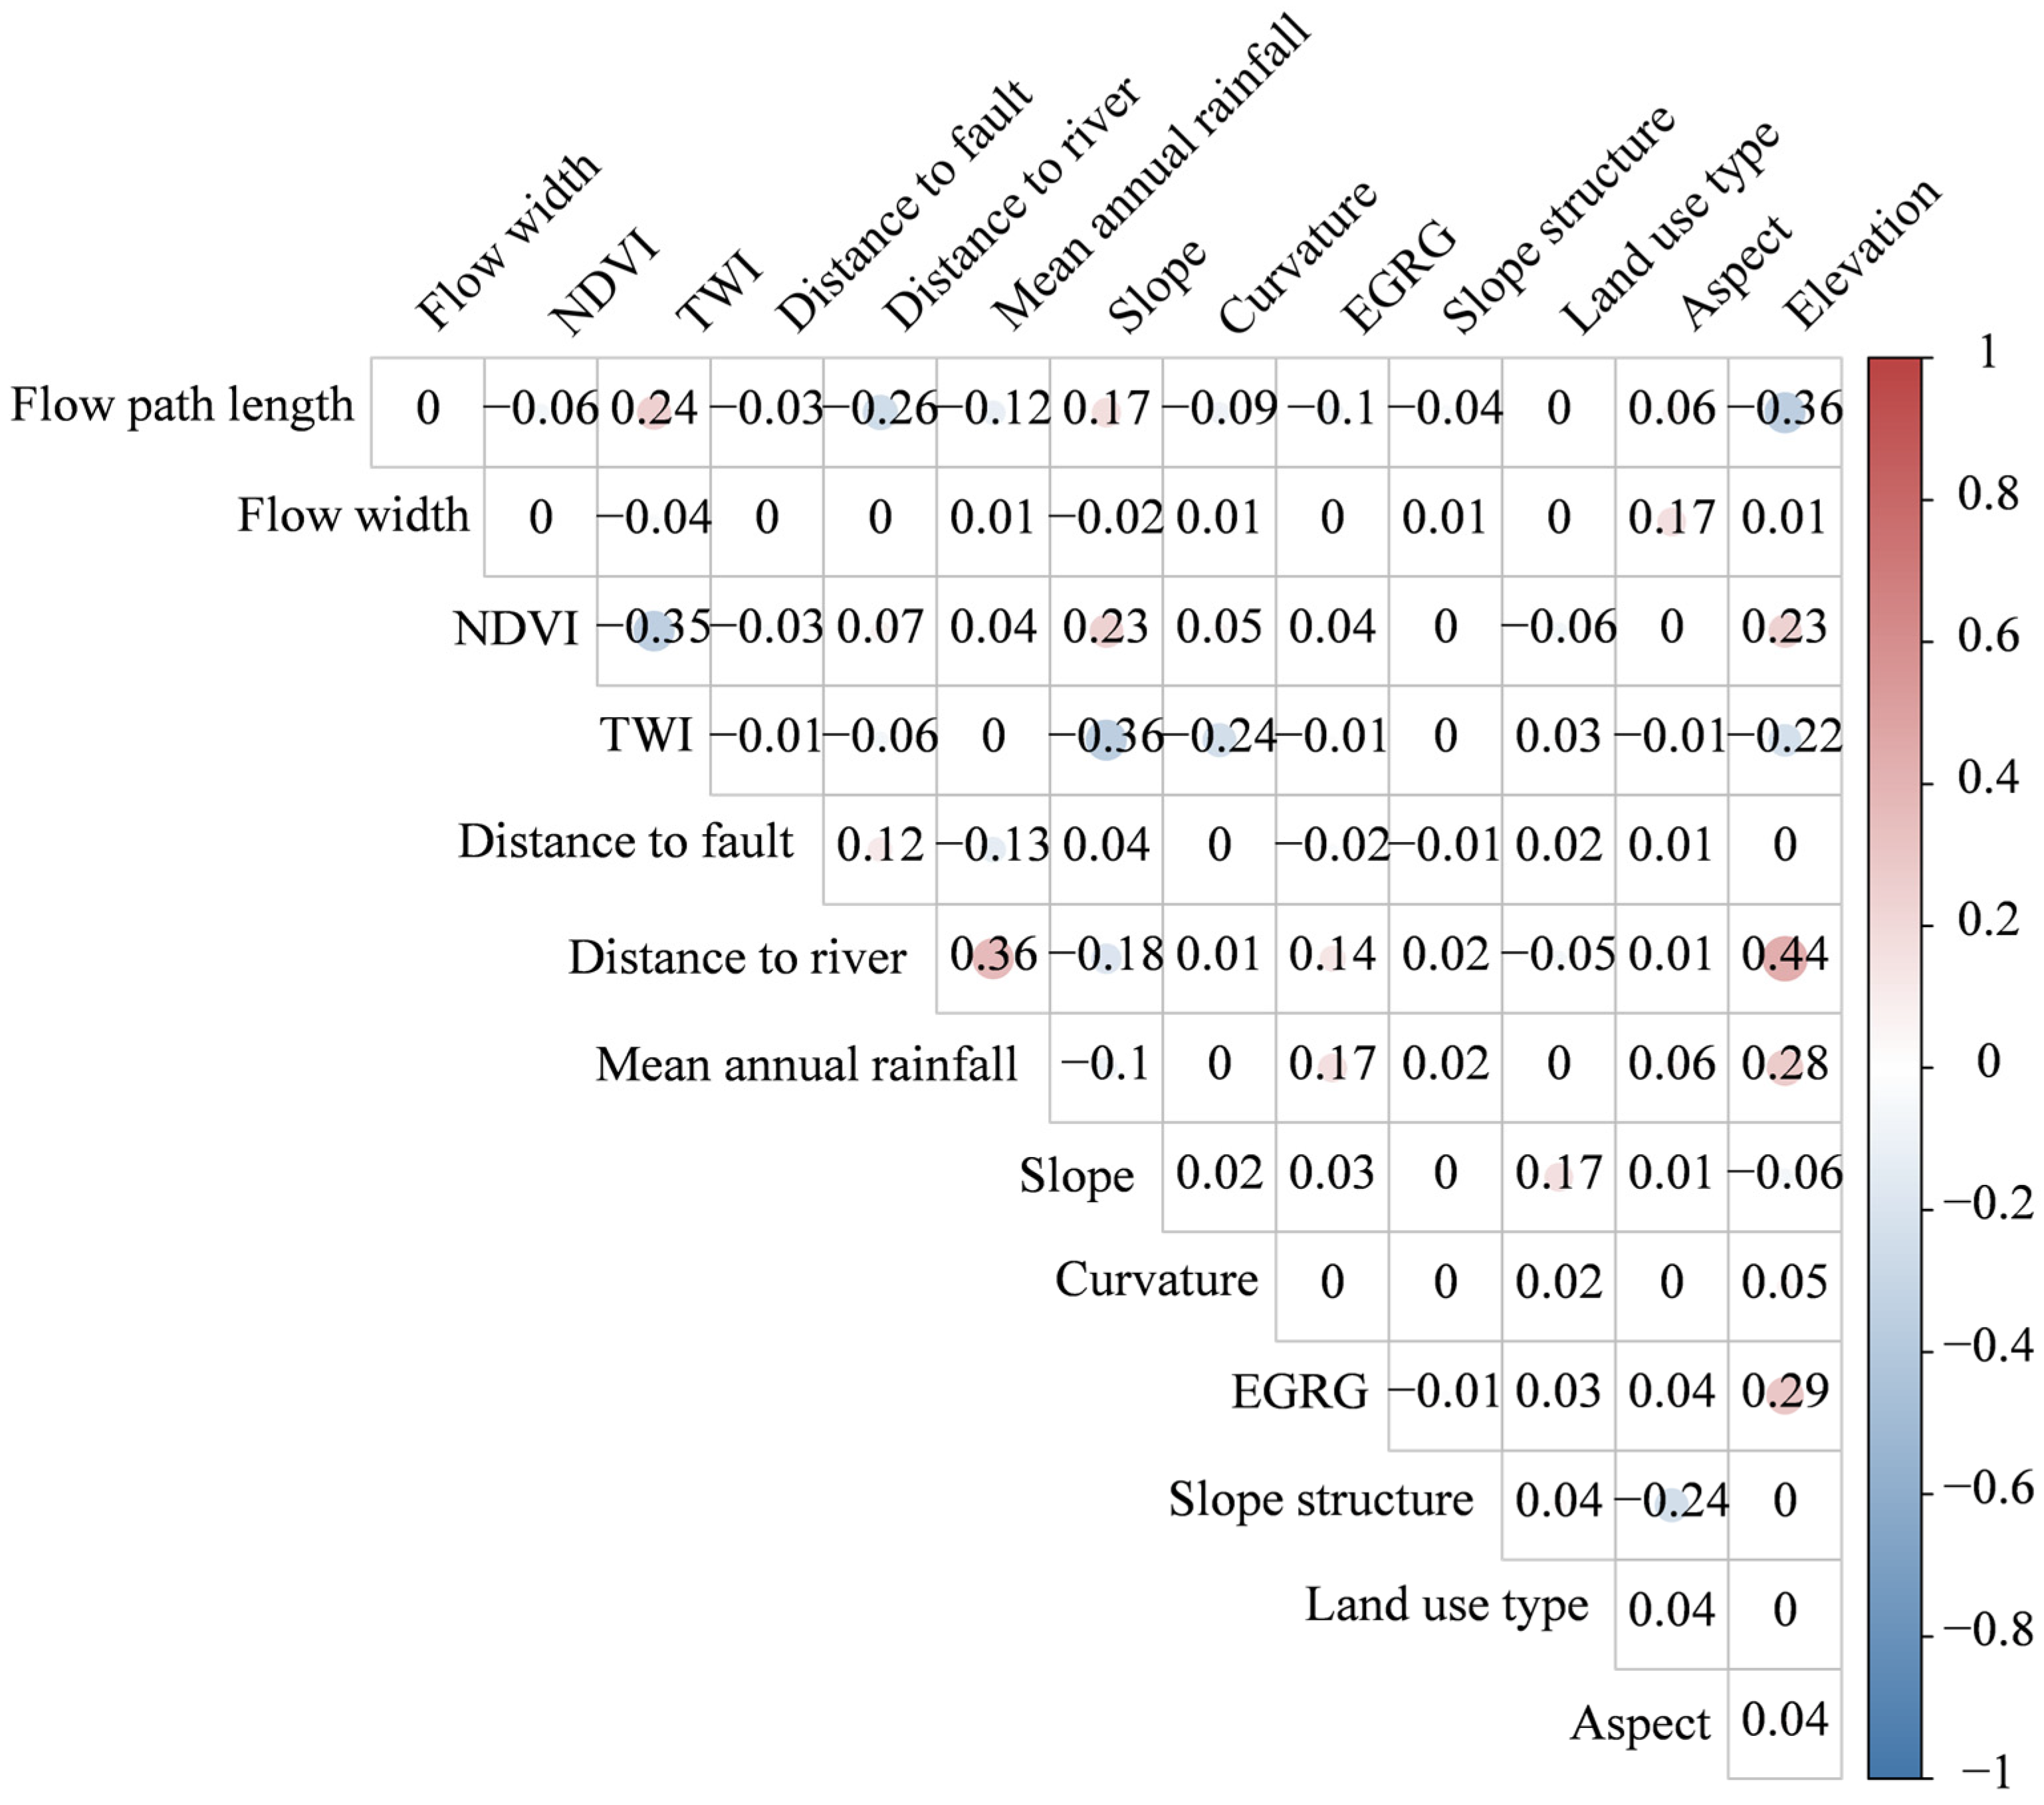Click the 0.44 correlation cell
The height and width of the screenshot is (1805, 2044).
coord(1785,956)
